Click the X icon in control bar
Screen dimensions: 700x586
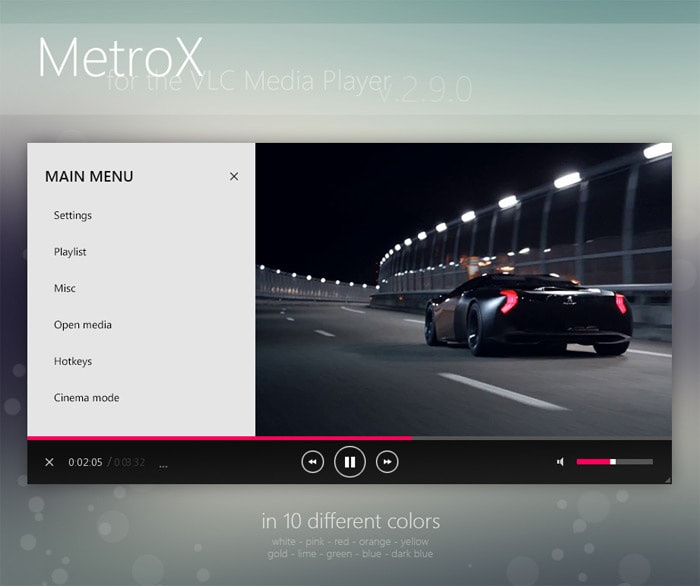click(x=49, y=462)
